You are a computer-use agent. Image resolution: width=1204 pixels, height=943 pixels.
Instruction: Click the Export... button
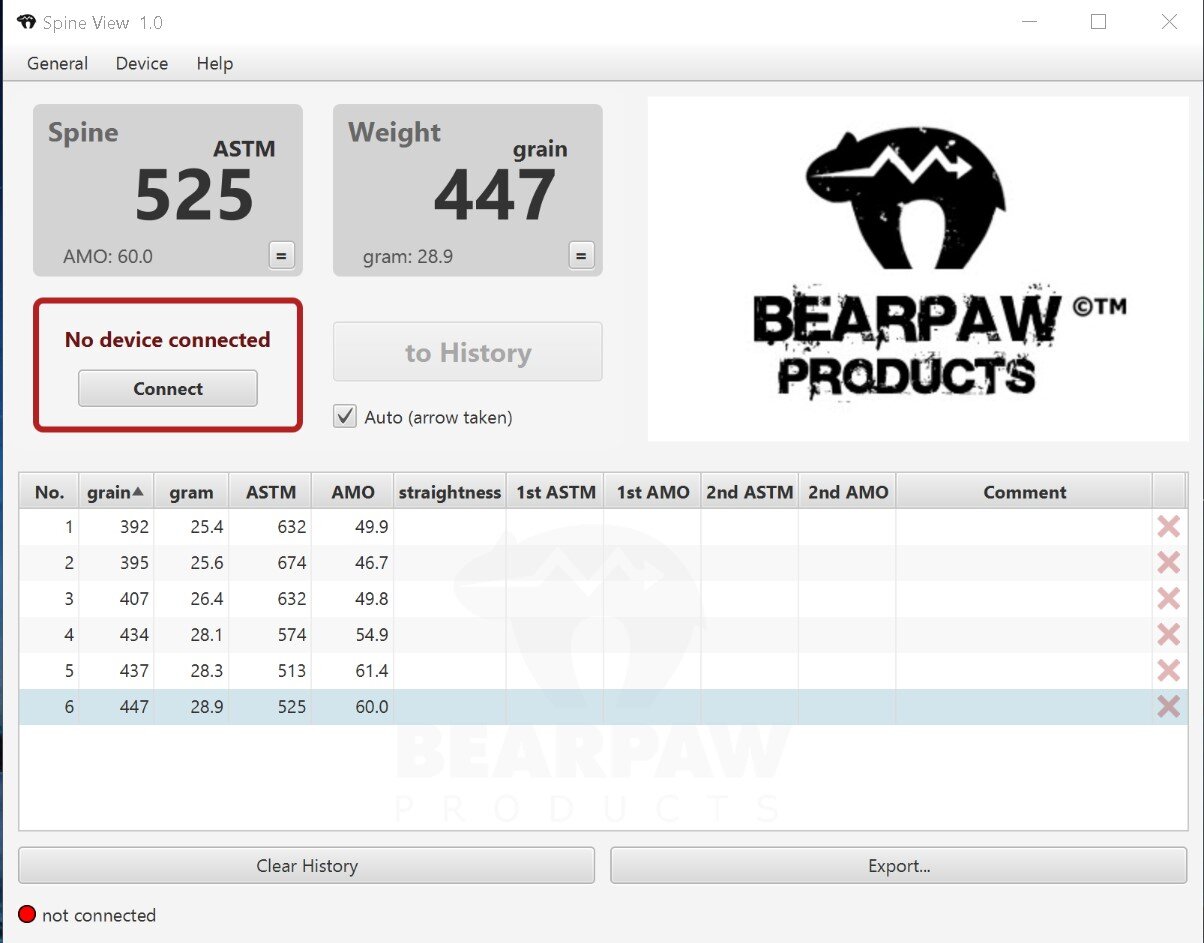click(899, 866)
